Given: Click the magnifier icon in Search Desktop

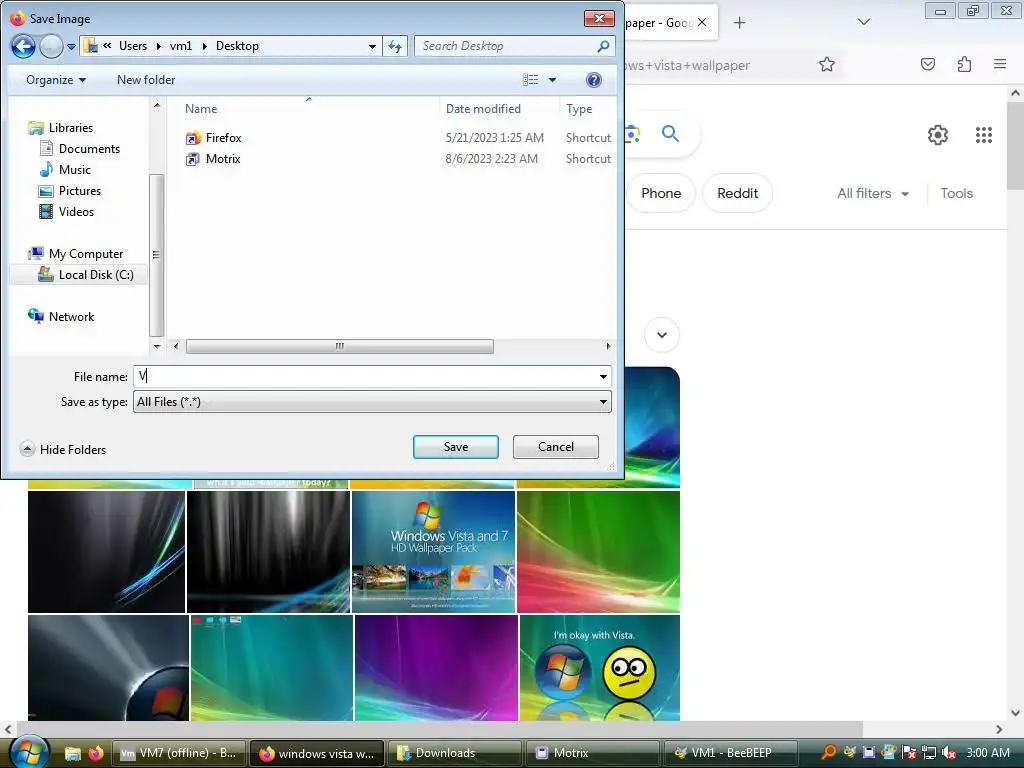Looking at the screenshot, I should pyautogui.click(x=603, y=46).
